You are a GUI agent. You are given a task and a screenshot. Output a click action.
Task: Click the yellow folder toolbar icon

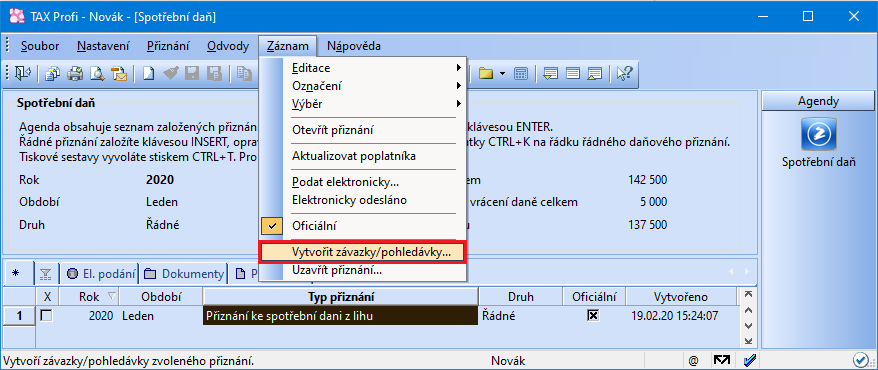[485, 73]
